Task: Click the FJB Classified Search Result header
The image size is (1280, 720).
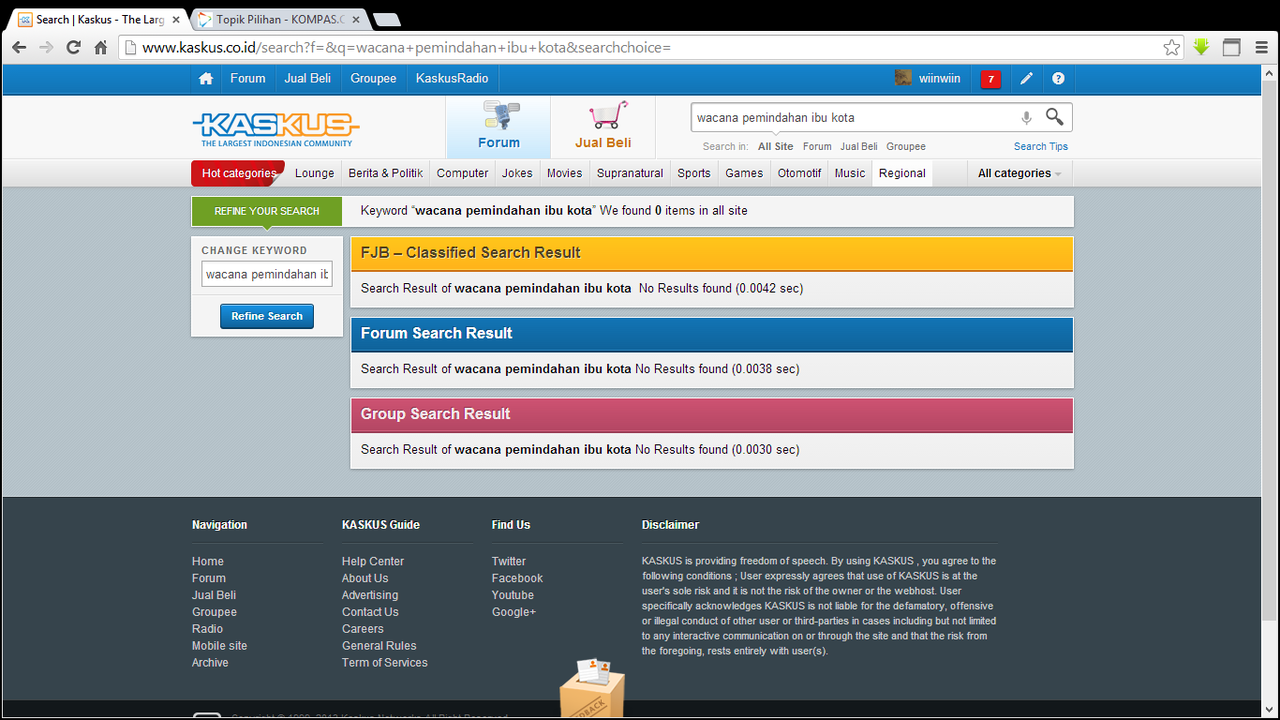Action: pyautogui.click(x=712, y=253)
